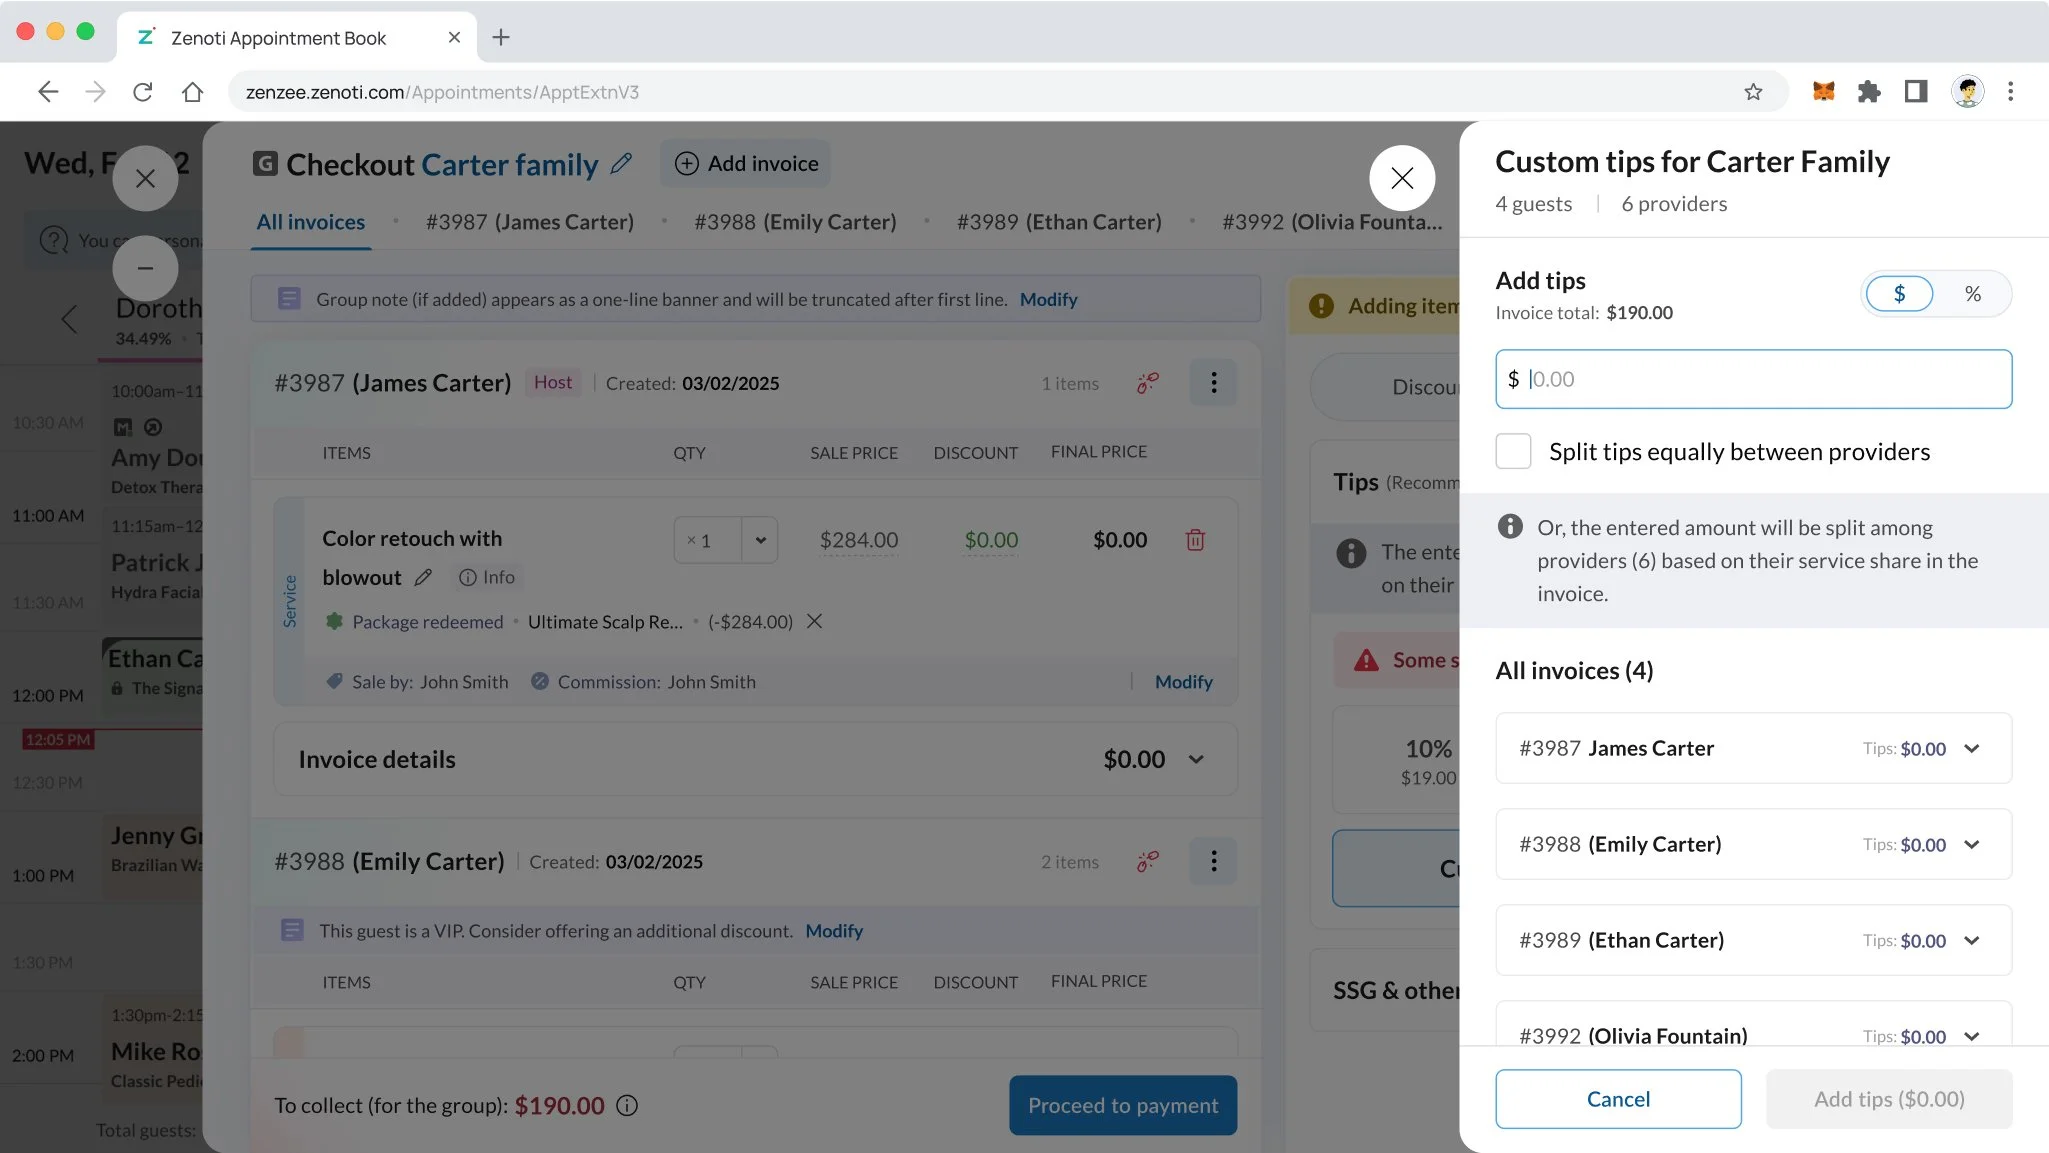Click info icon next to group total
The width and height of the screenshot is (2049, 1153).
tap(627, 1105)
